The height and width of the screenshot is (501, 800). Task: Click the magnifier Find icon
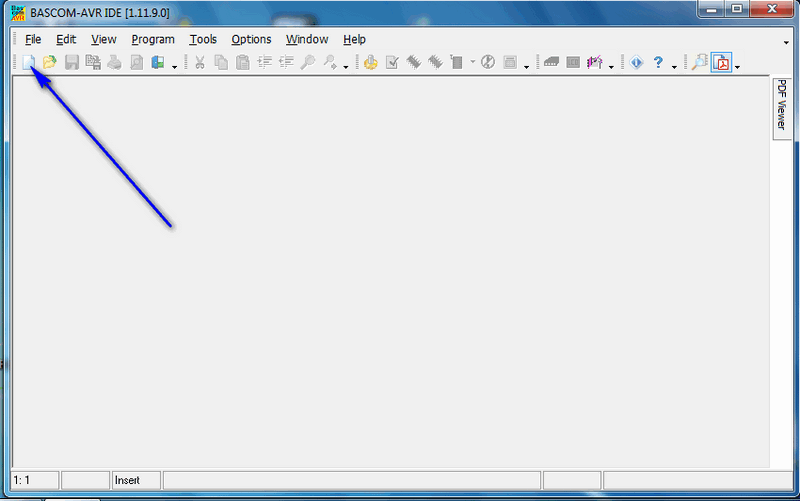[308, 63]
